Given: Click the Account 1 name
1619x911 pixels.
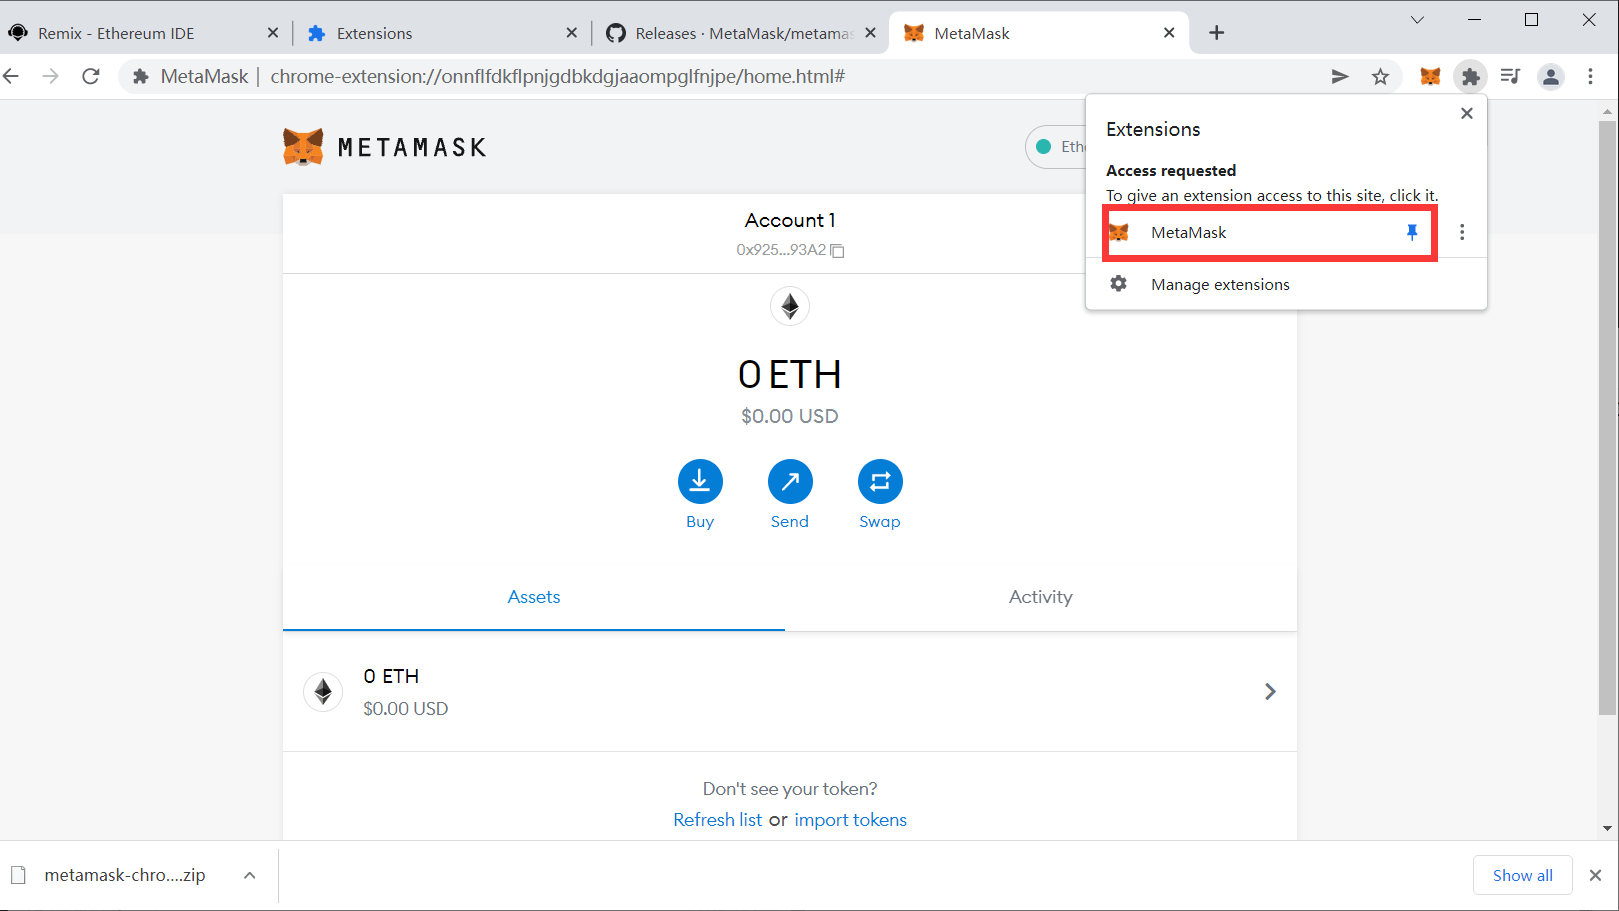Looking at the screenshot, I should click(x=790, y=220).
